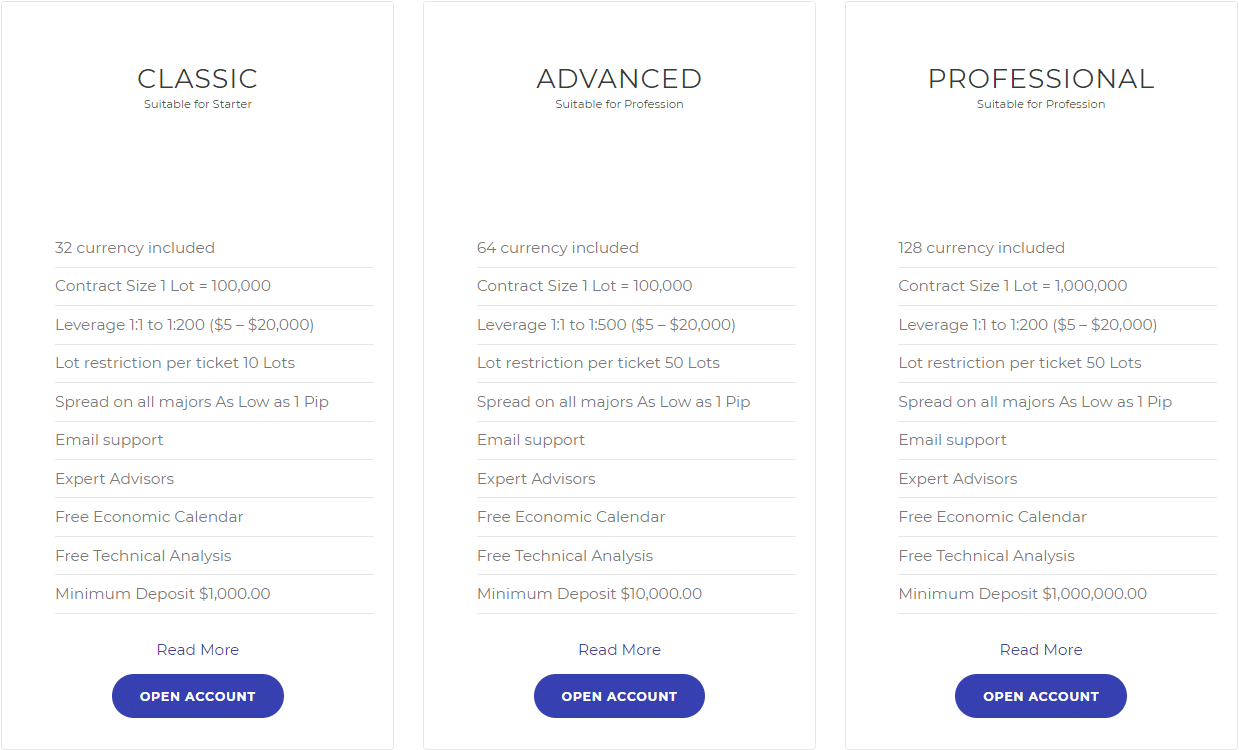Click Minimum Deposit $1,000.00 row
The image size is (1239, 750).
click(214, 594)
